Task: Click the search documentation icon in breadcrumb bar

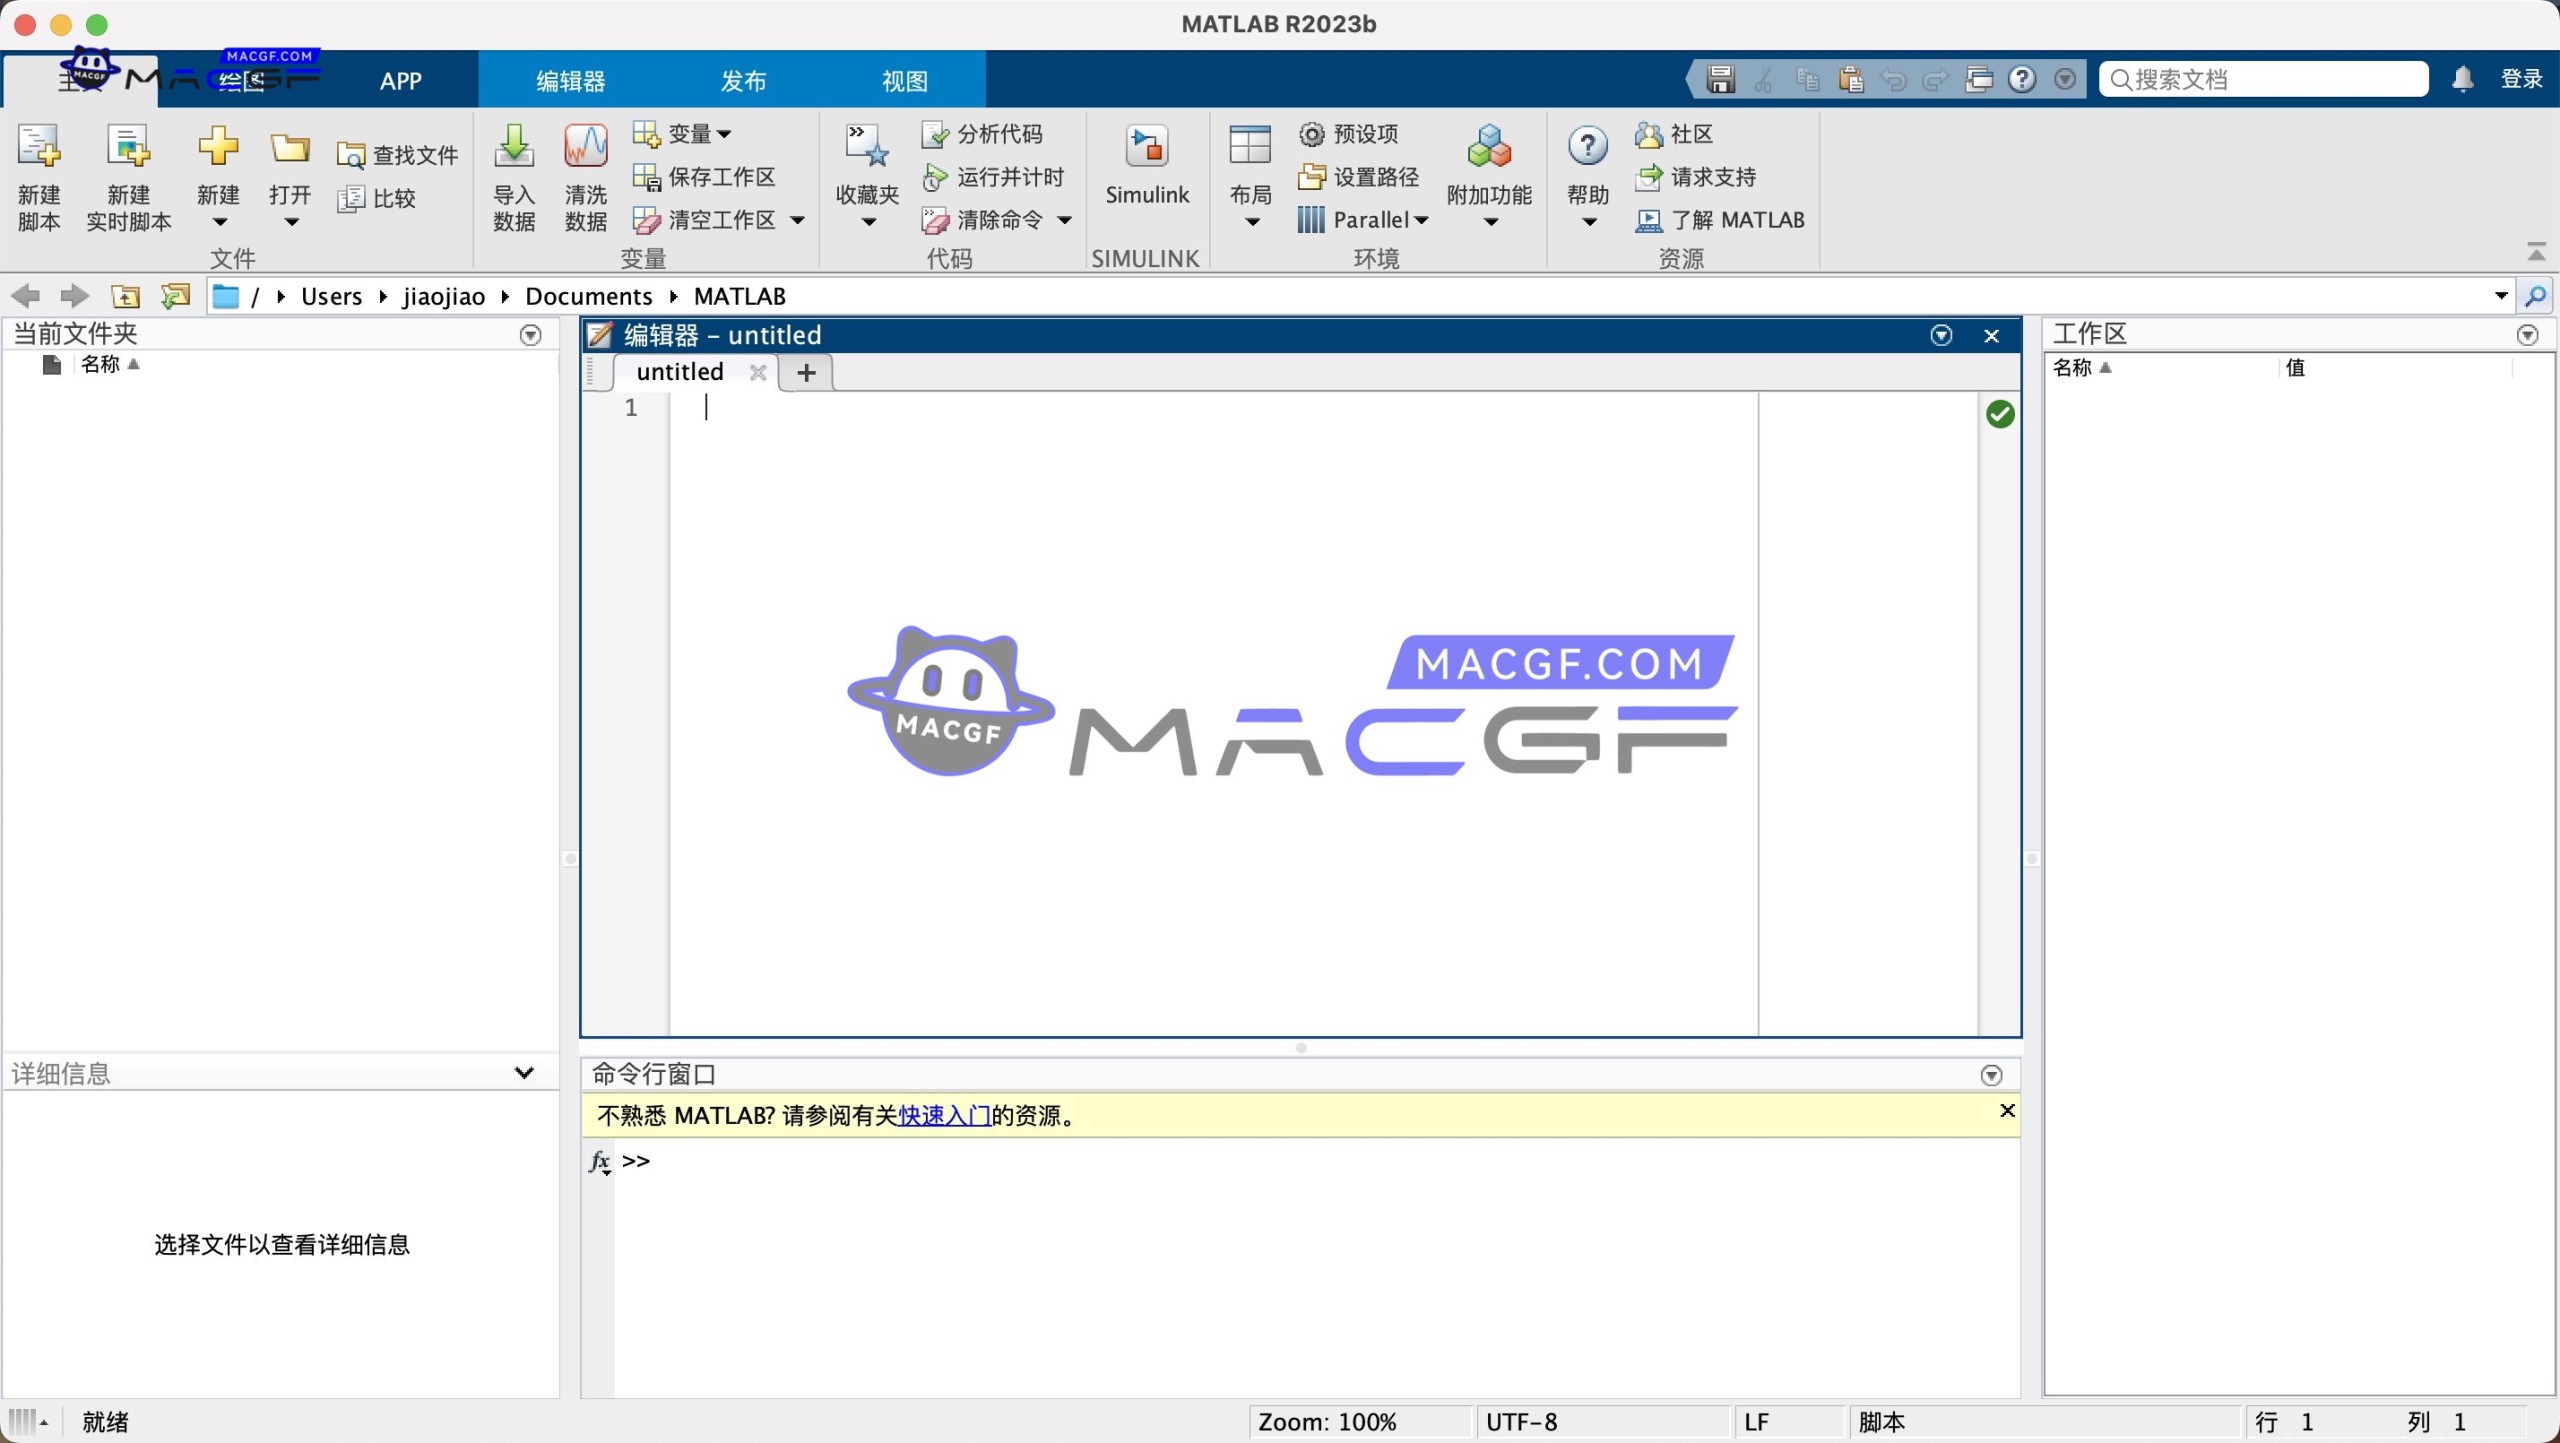Action: (x=2536, y=296)
